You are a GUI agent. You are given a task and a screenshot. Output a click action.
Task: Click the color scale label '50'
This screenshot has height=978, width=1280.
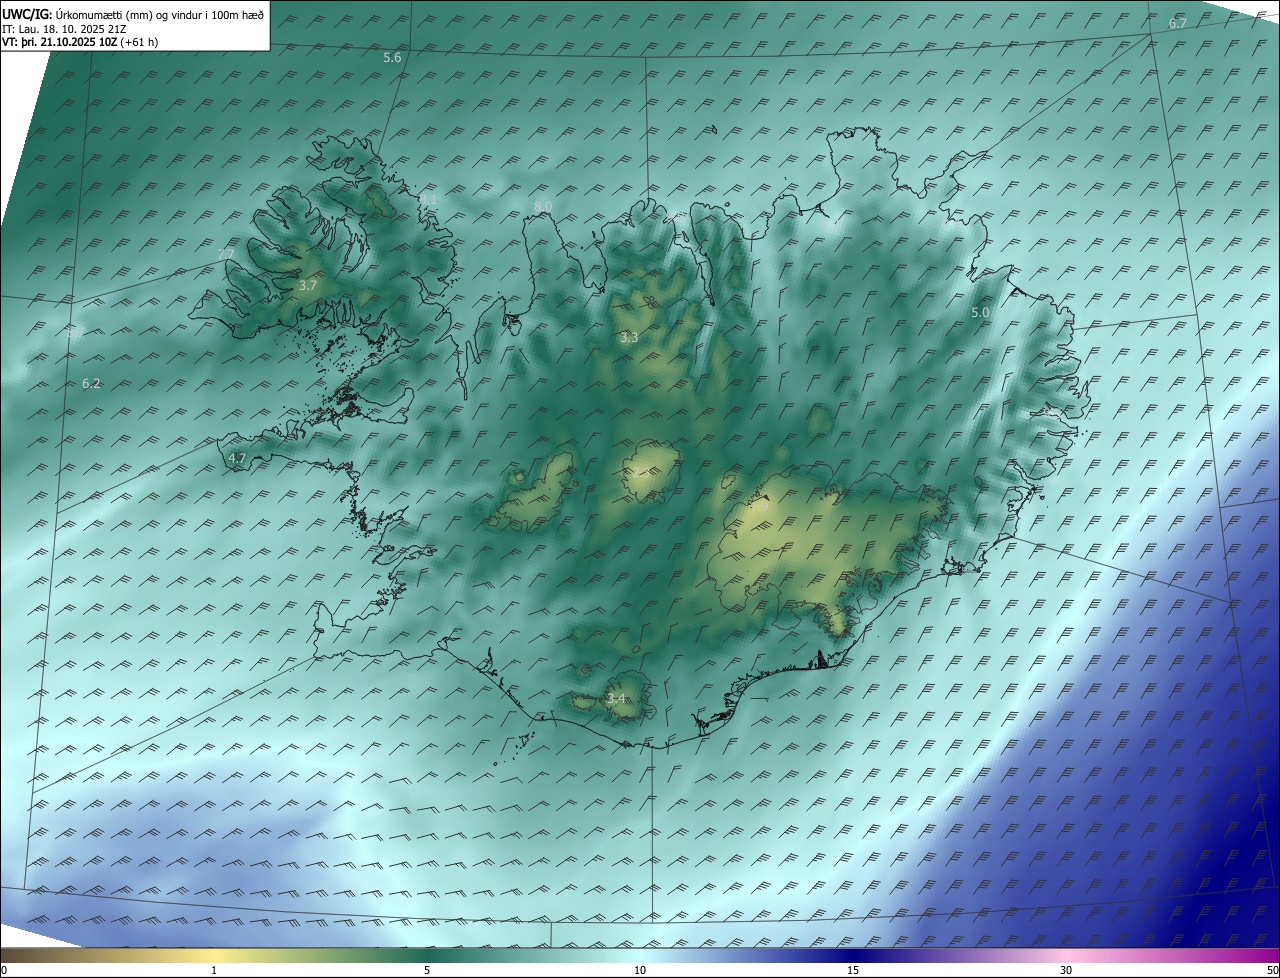click(1272, 971)
